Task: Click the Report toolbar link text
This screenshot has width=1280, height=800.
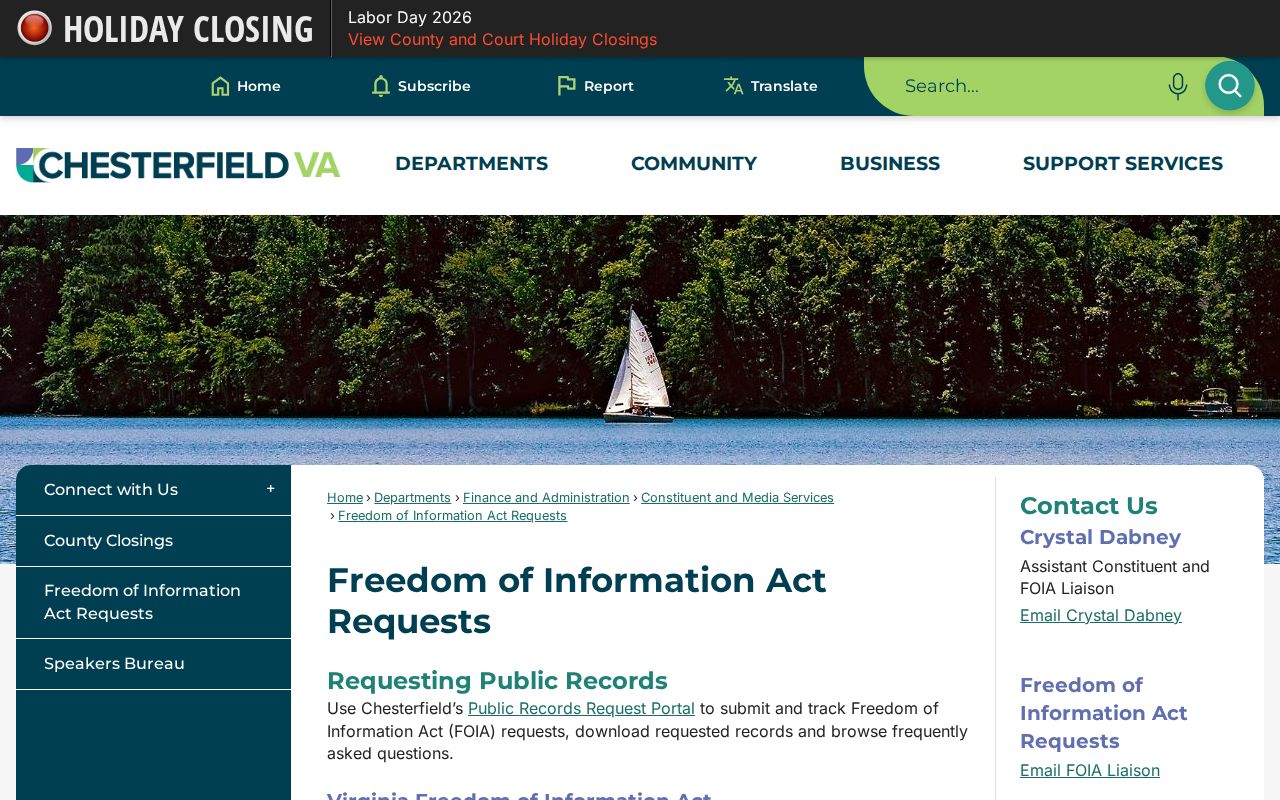Action: [609, 86]
